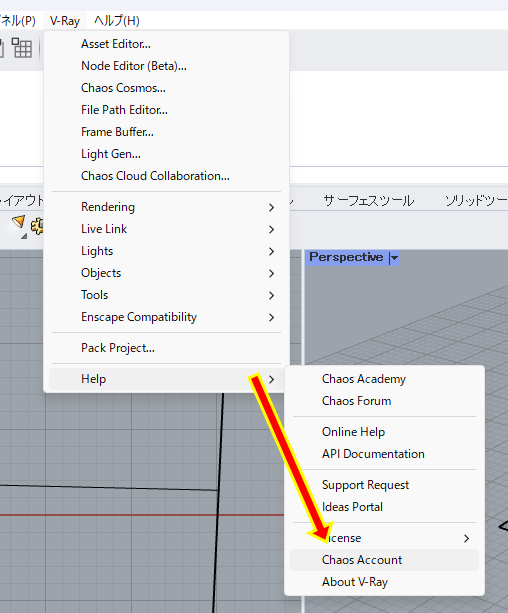Image resolution: width=508 pixels, height=613 pixels.
Task: Expand the Rendering submenu
Action: 166,207
